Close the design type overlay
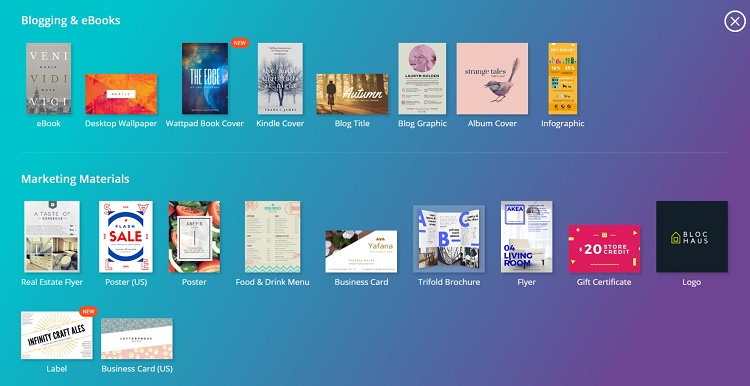The width and height of the screenshot is (750, 386). (735, 22)
